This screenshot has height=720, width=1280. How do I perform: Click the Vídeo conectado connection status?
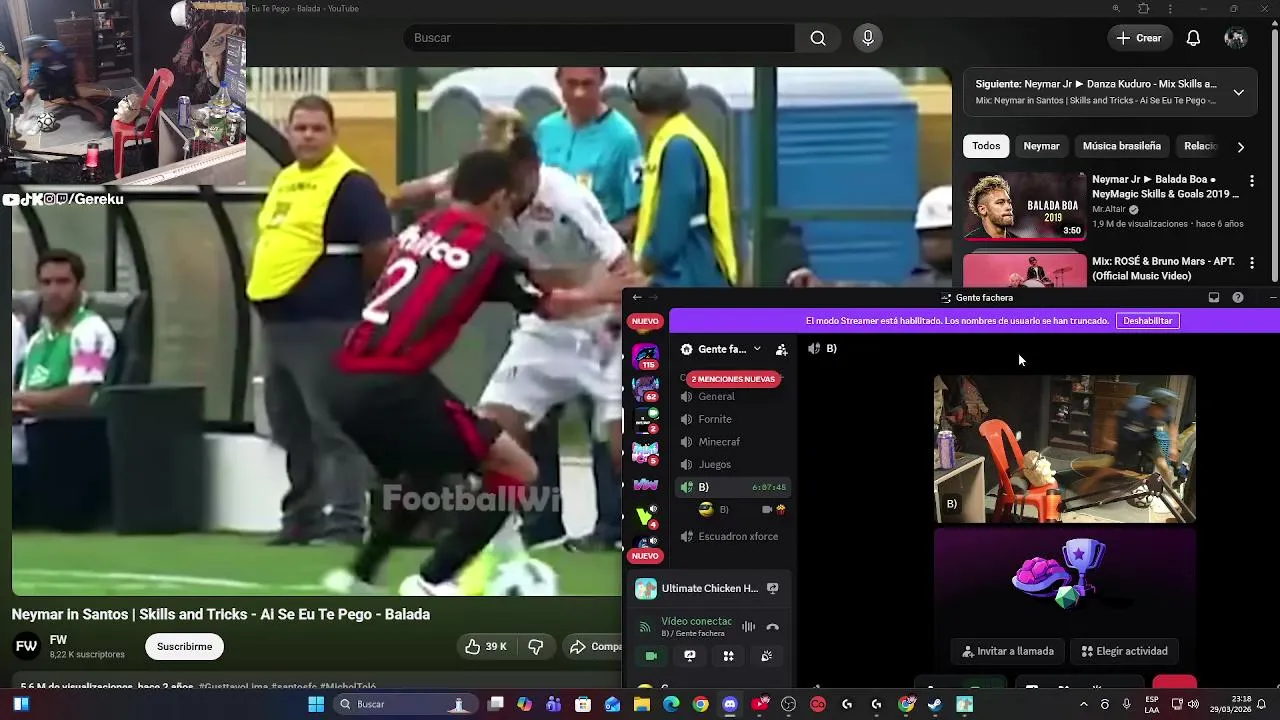[696, 621]
